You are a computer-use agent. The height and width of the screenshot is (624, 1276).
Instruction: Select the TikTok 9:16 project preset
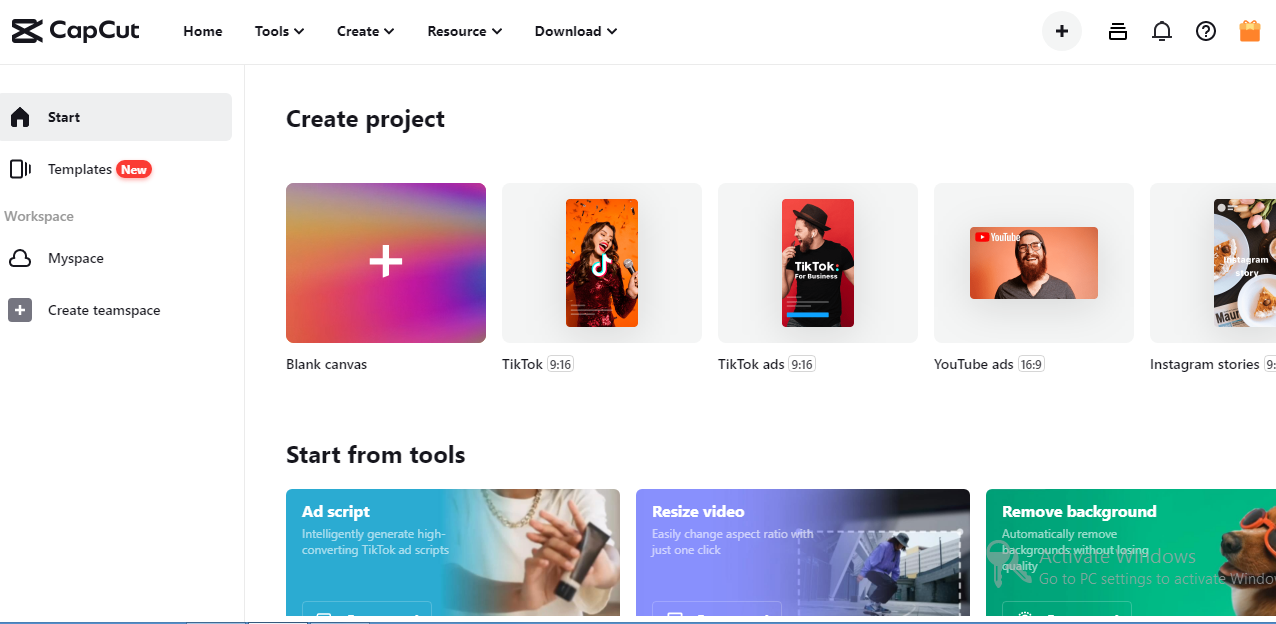click(x=602, y=263)
